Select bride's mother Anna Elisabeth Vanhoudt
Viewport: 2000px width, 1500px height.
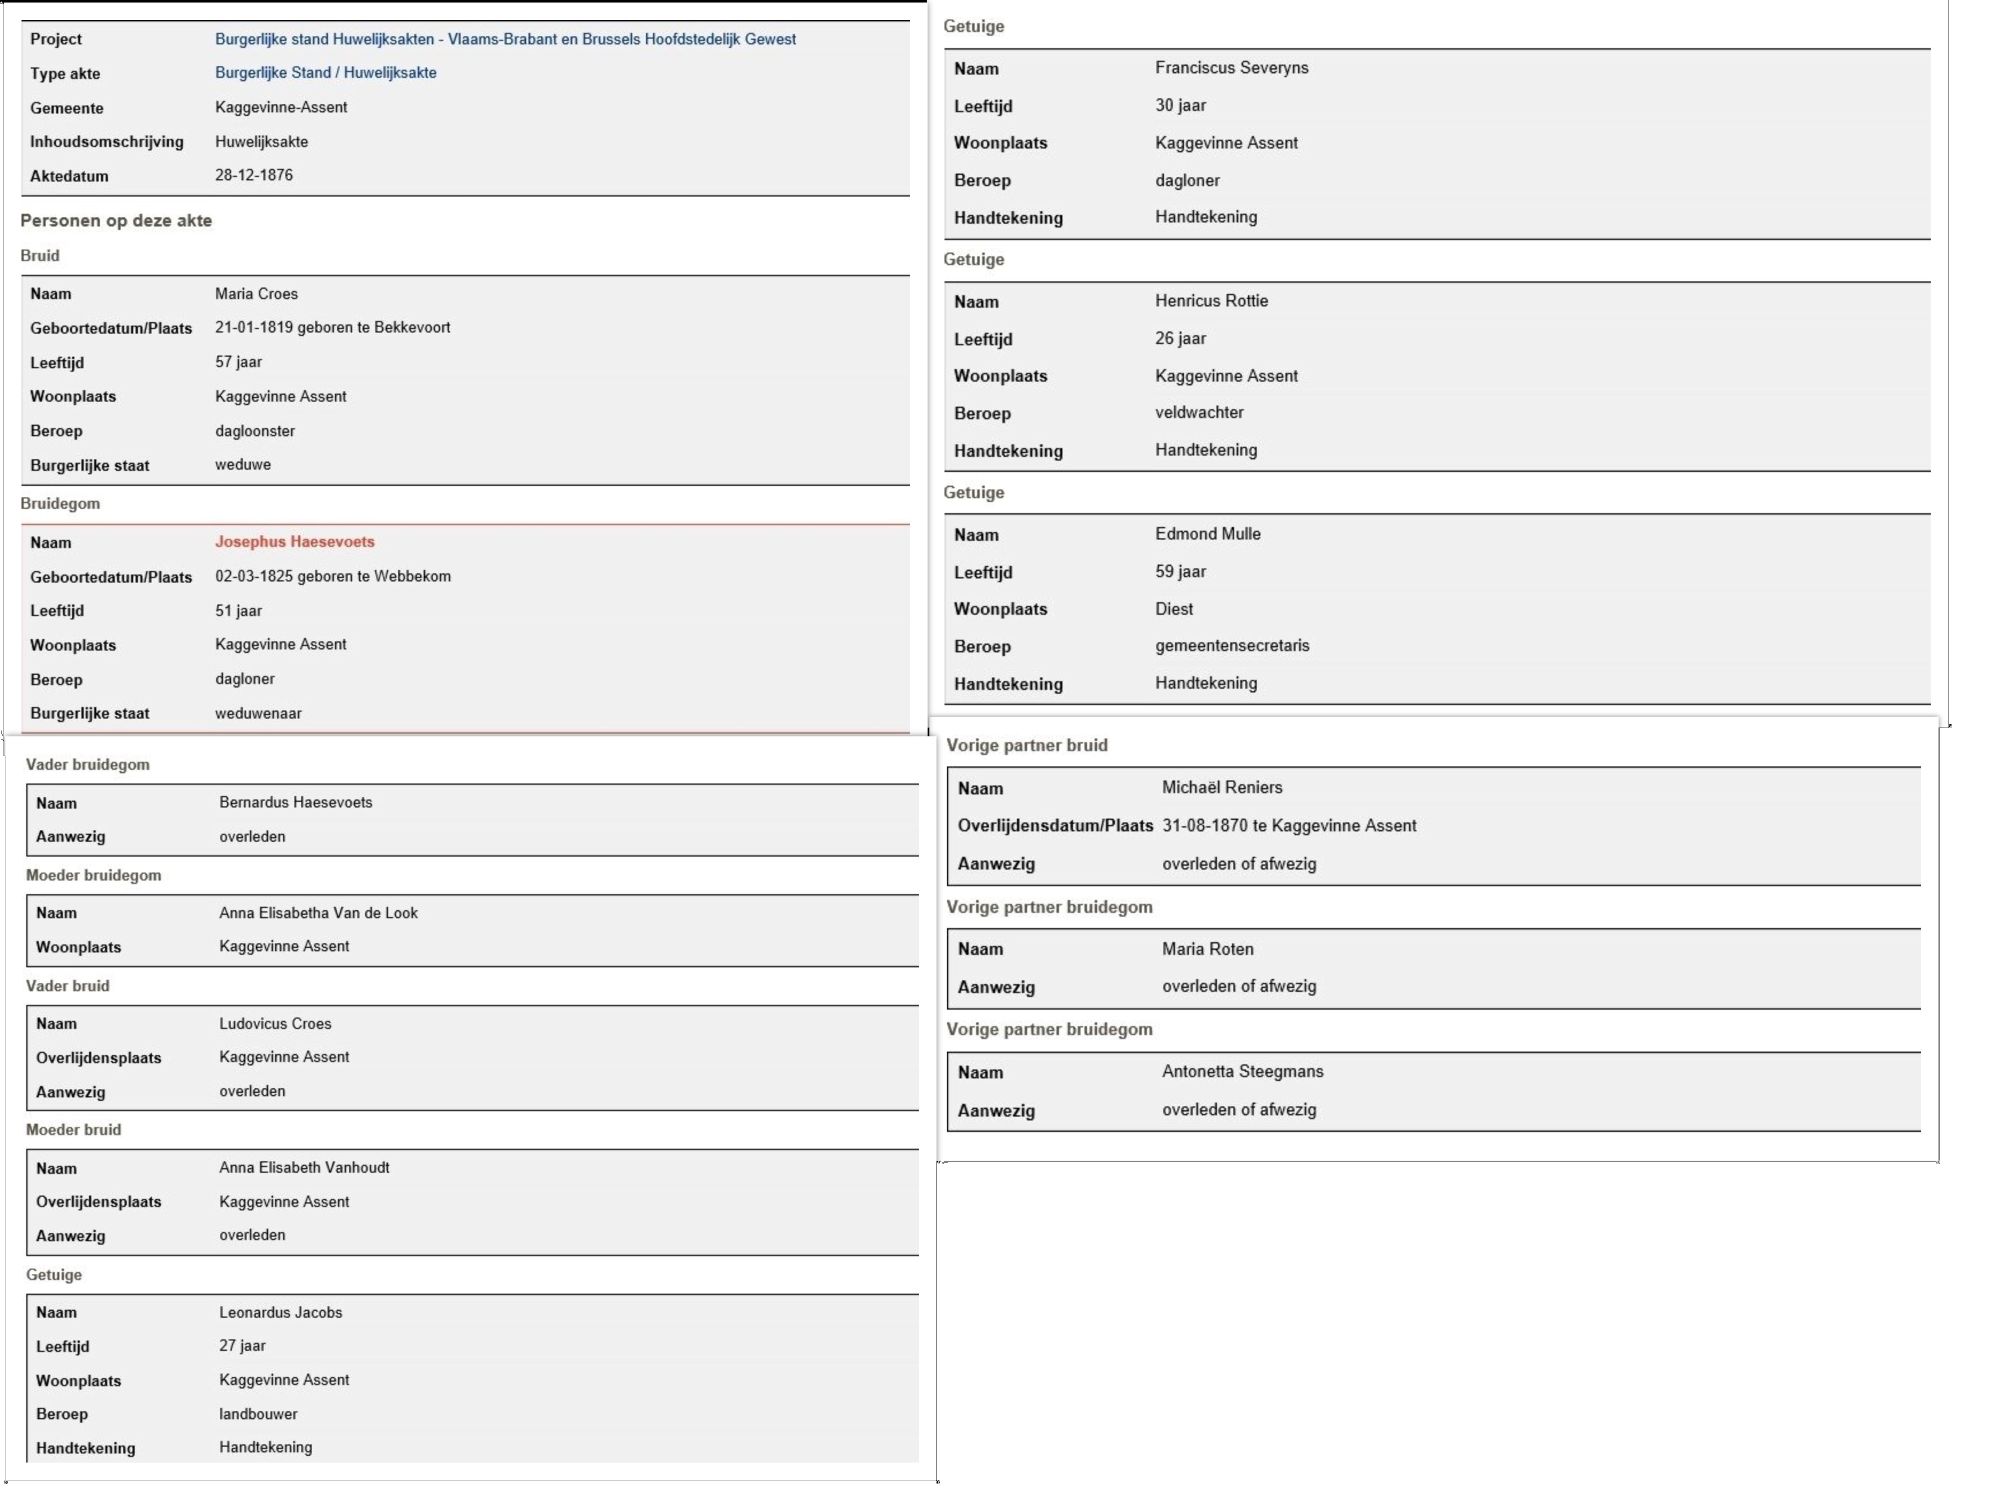pyautogui.click(x=304, y=1168)
